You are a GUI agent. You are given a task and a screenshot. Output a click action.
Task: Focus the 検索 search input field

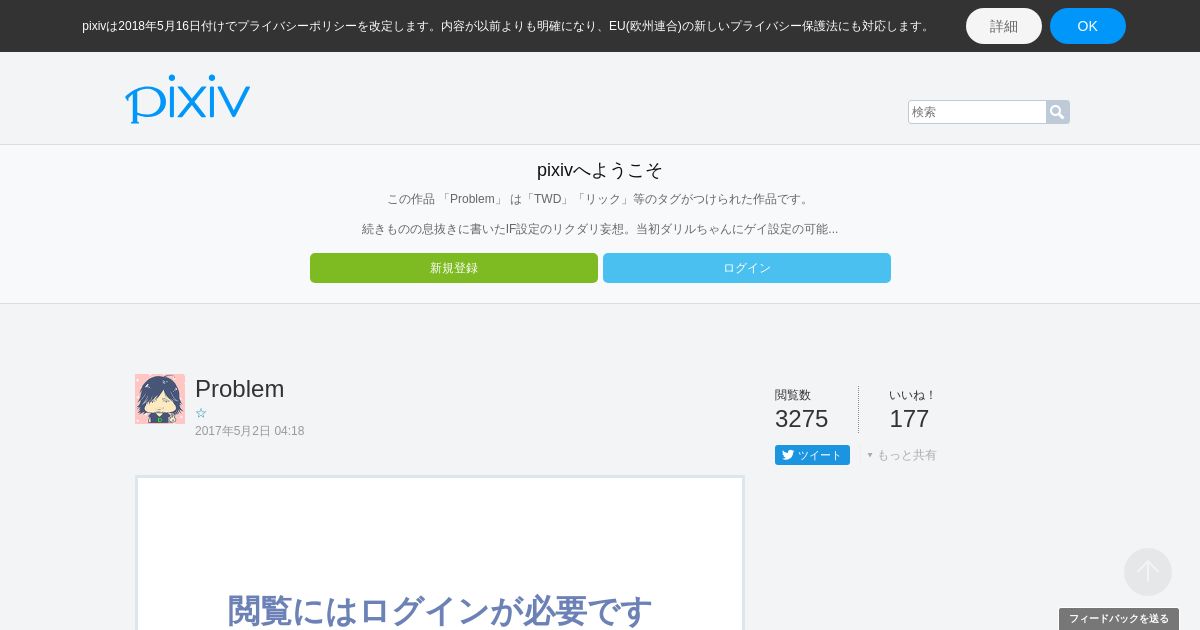click(x=977, y=112)
